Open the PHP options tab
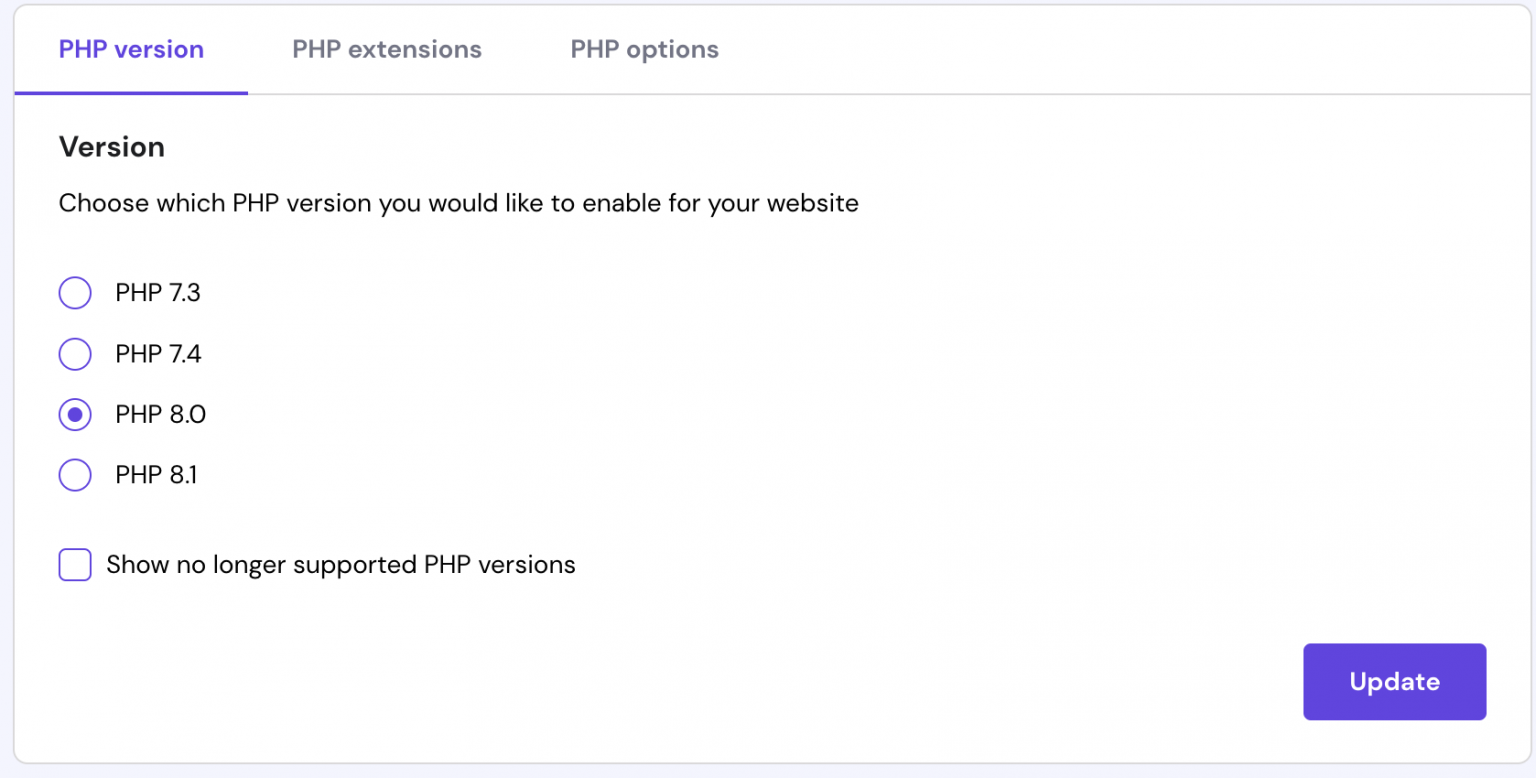This screenshot has height=778, width=1536. pyautogui.click(x=644, y=49)
